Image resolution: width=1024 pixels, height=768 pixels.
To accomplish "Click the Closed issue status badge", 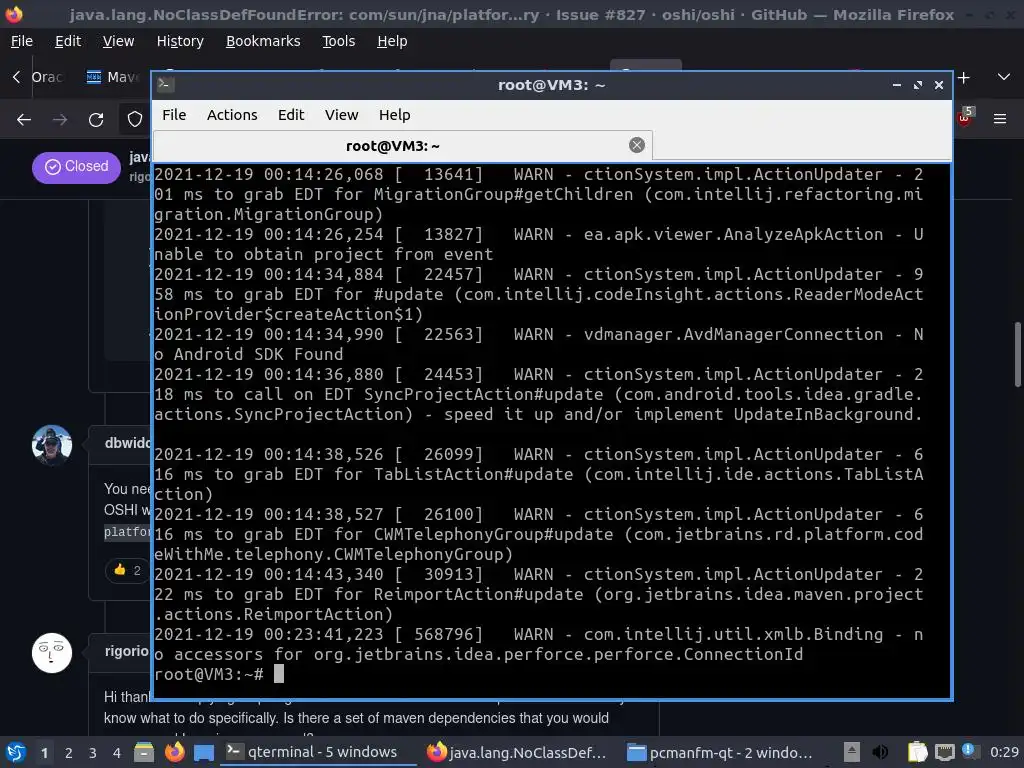I will pyautogui.click(x=76, y=167).
